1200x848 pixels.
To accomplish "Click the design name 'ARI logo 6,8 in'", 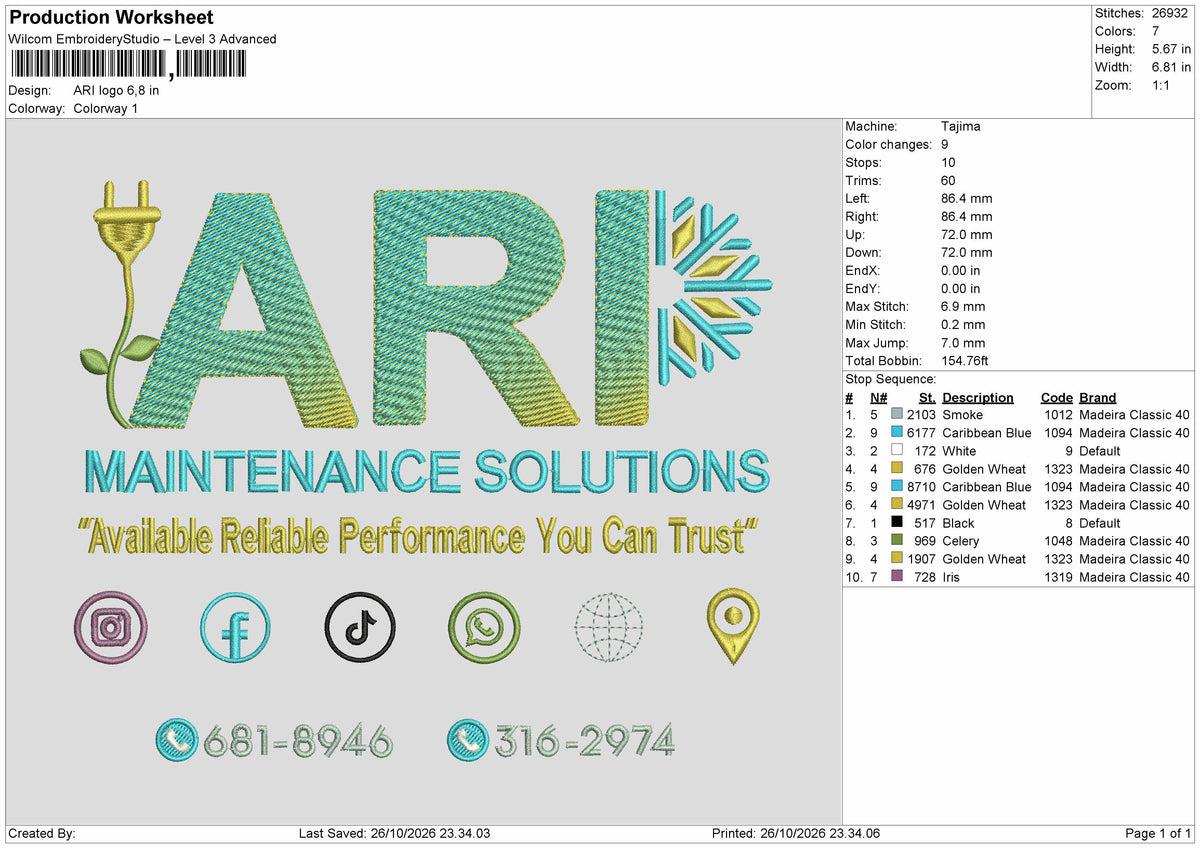I will [x=116, y=90].
